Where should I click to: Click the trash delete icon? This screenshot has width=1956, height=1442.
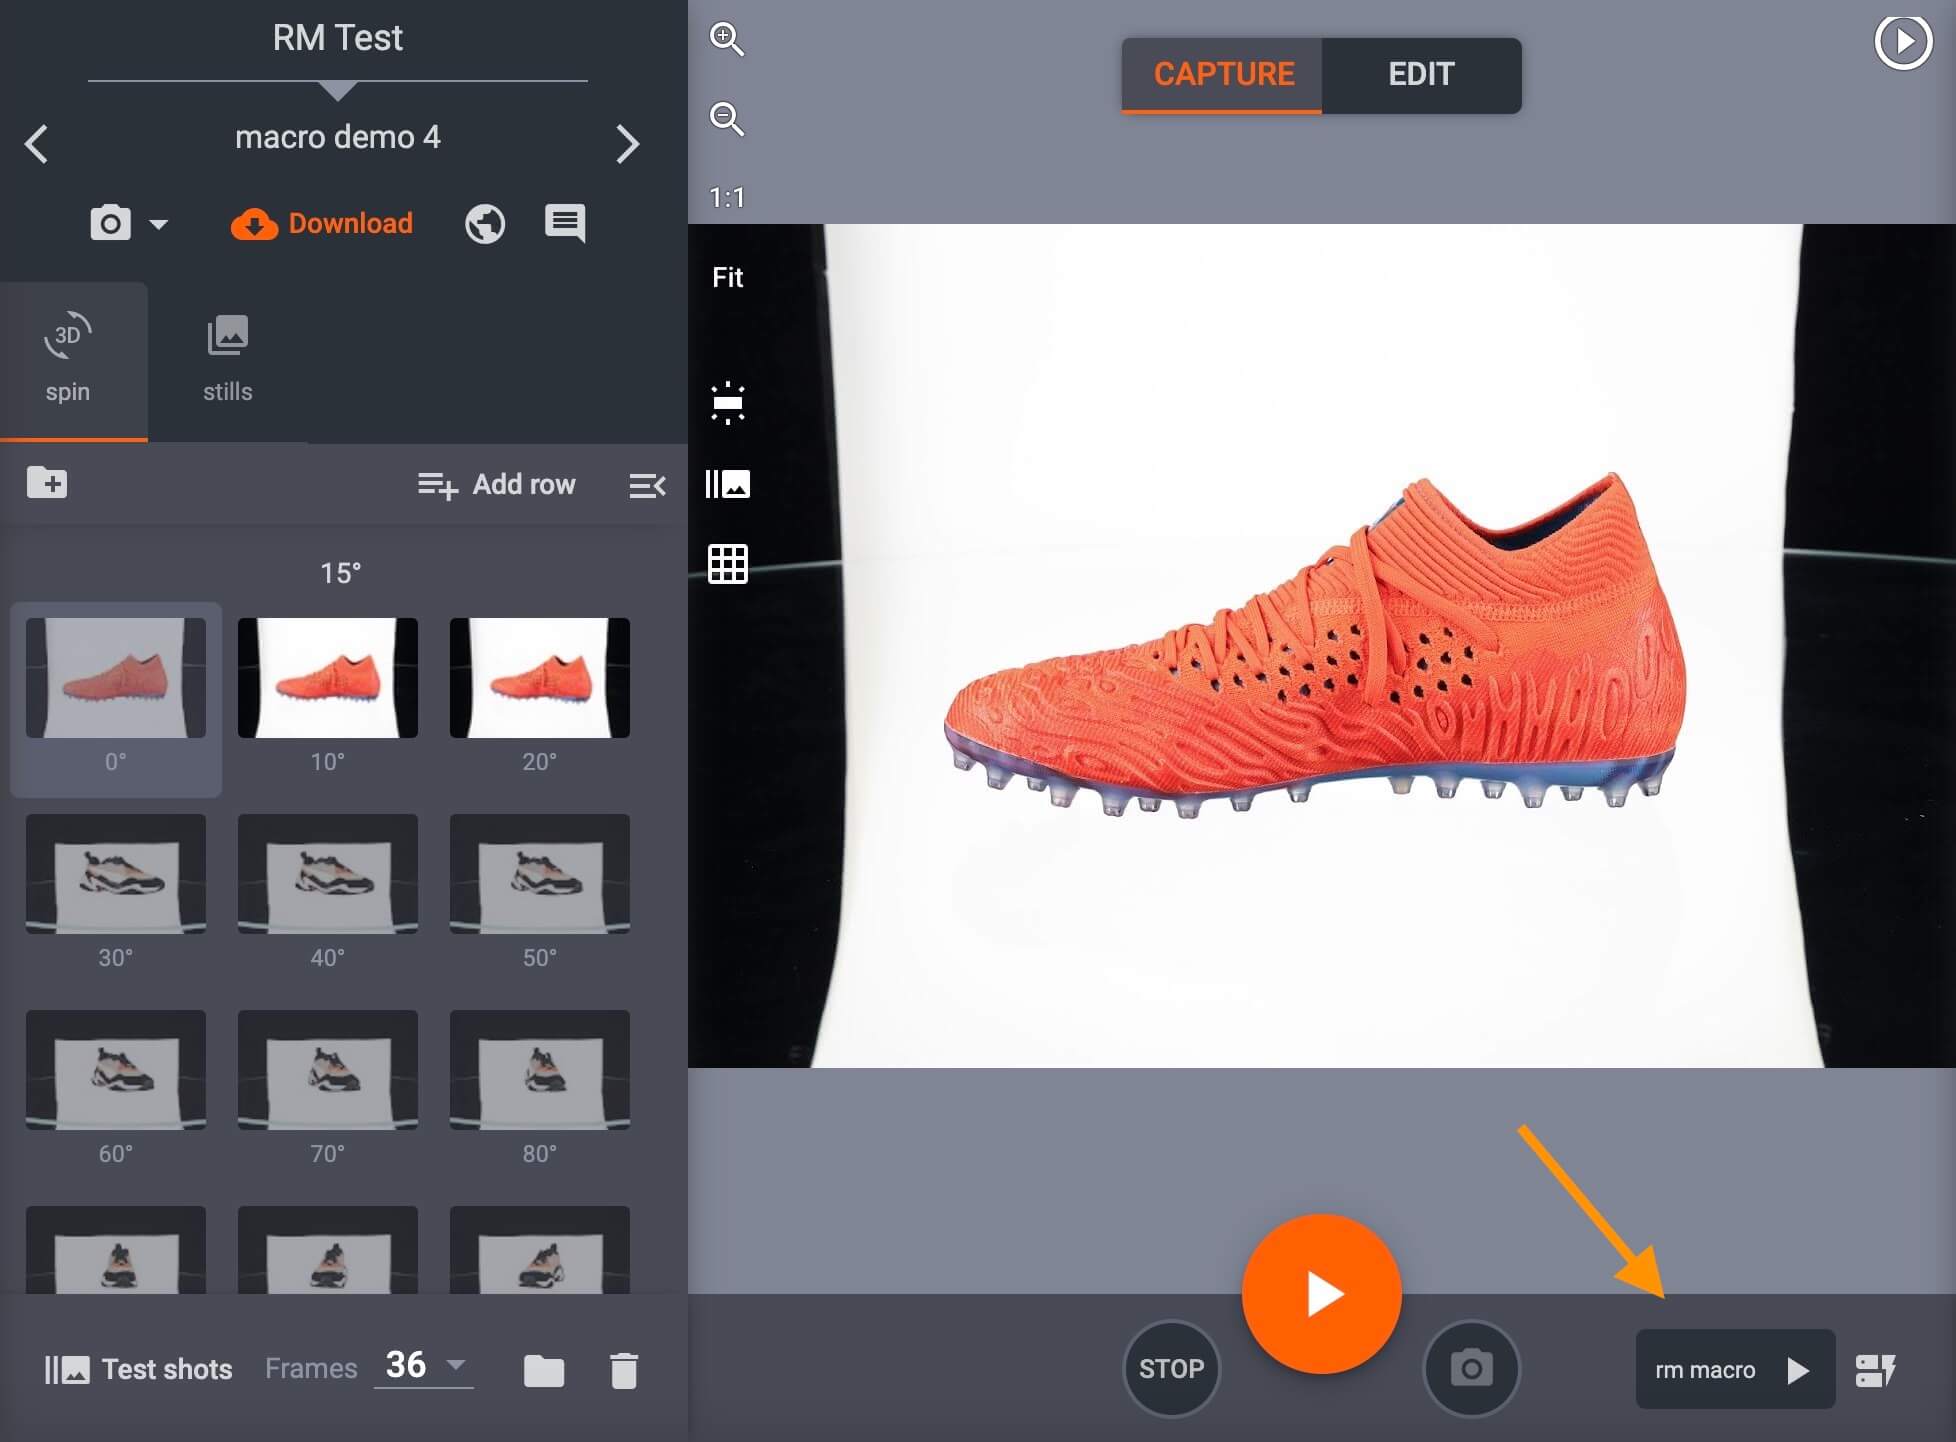click(x=624, y=1370)
